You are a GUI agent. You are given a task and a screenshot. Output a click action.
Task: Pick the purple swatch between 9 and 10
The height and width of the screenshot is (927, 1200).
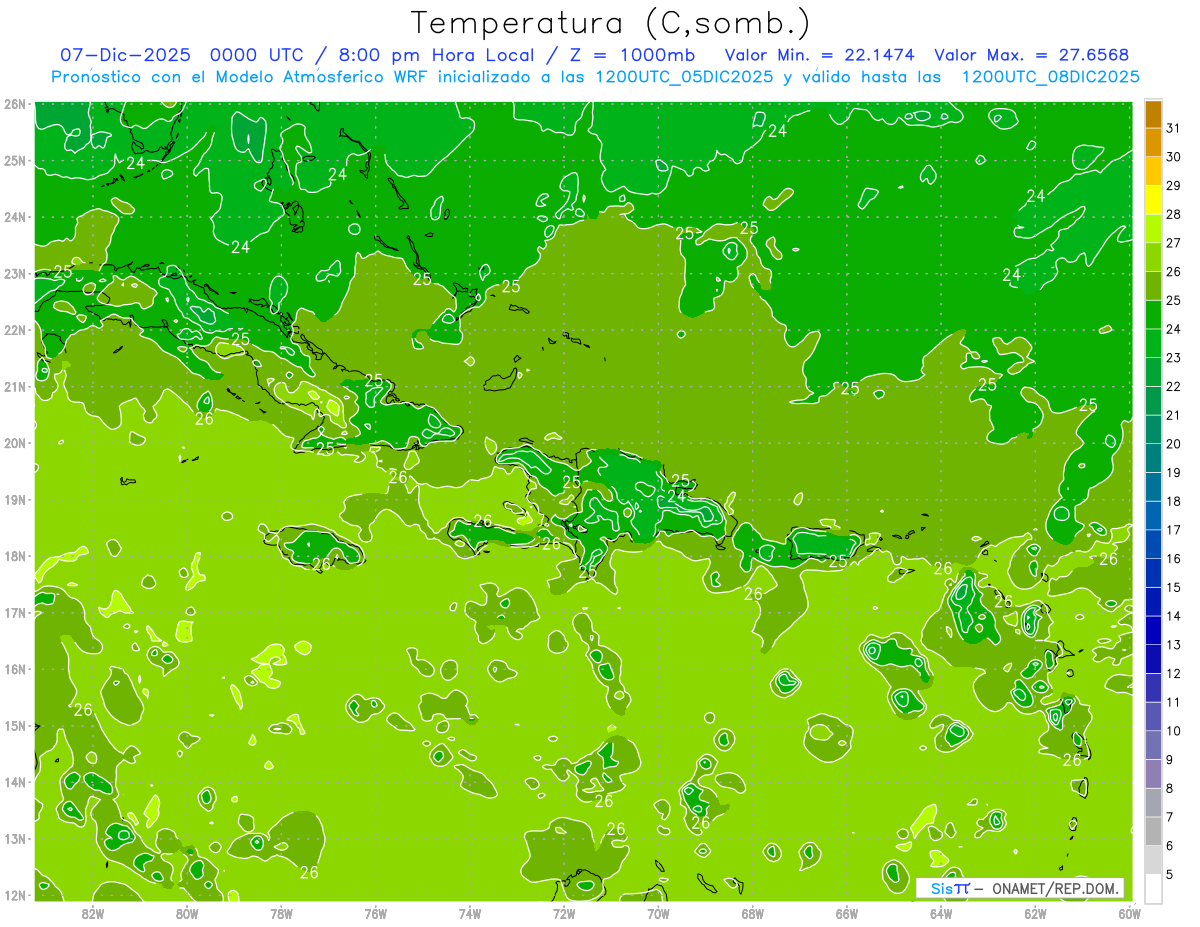coord(1153,745)
